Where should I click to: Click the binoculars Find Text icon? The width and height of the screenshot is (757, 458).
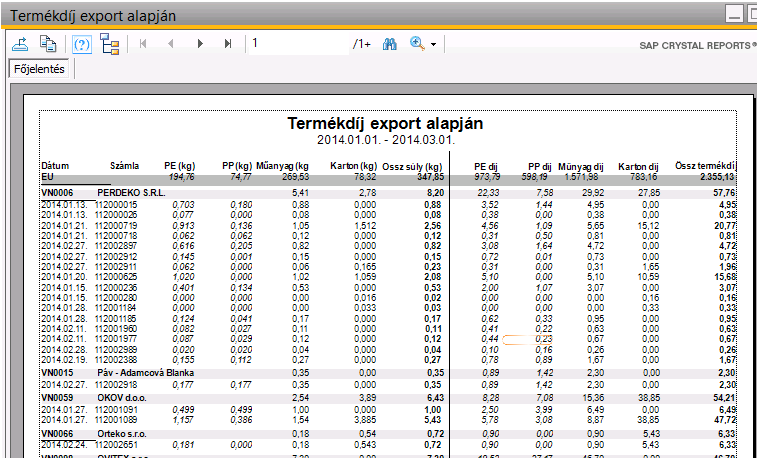point(390,44)
